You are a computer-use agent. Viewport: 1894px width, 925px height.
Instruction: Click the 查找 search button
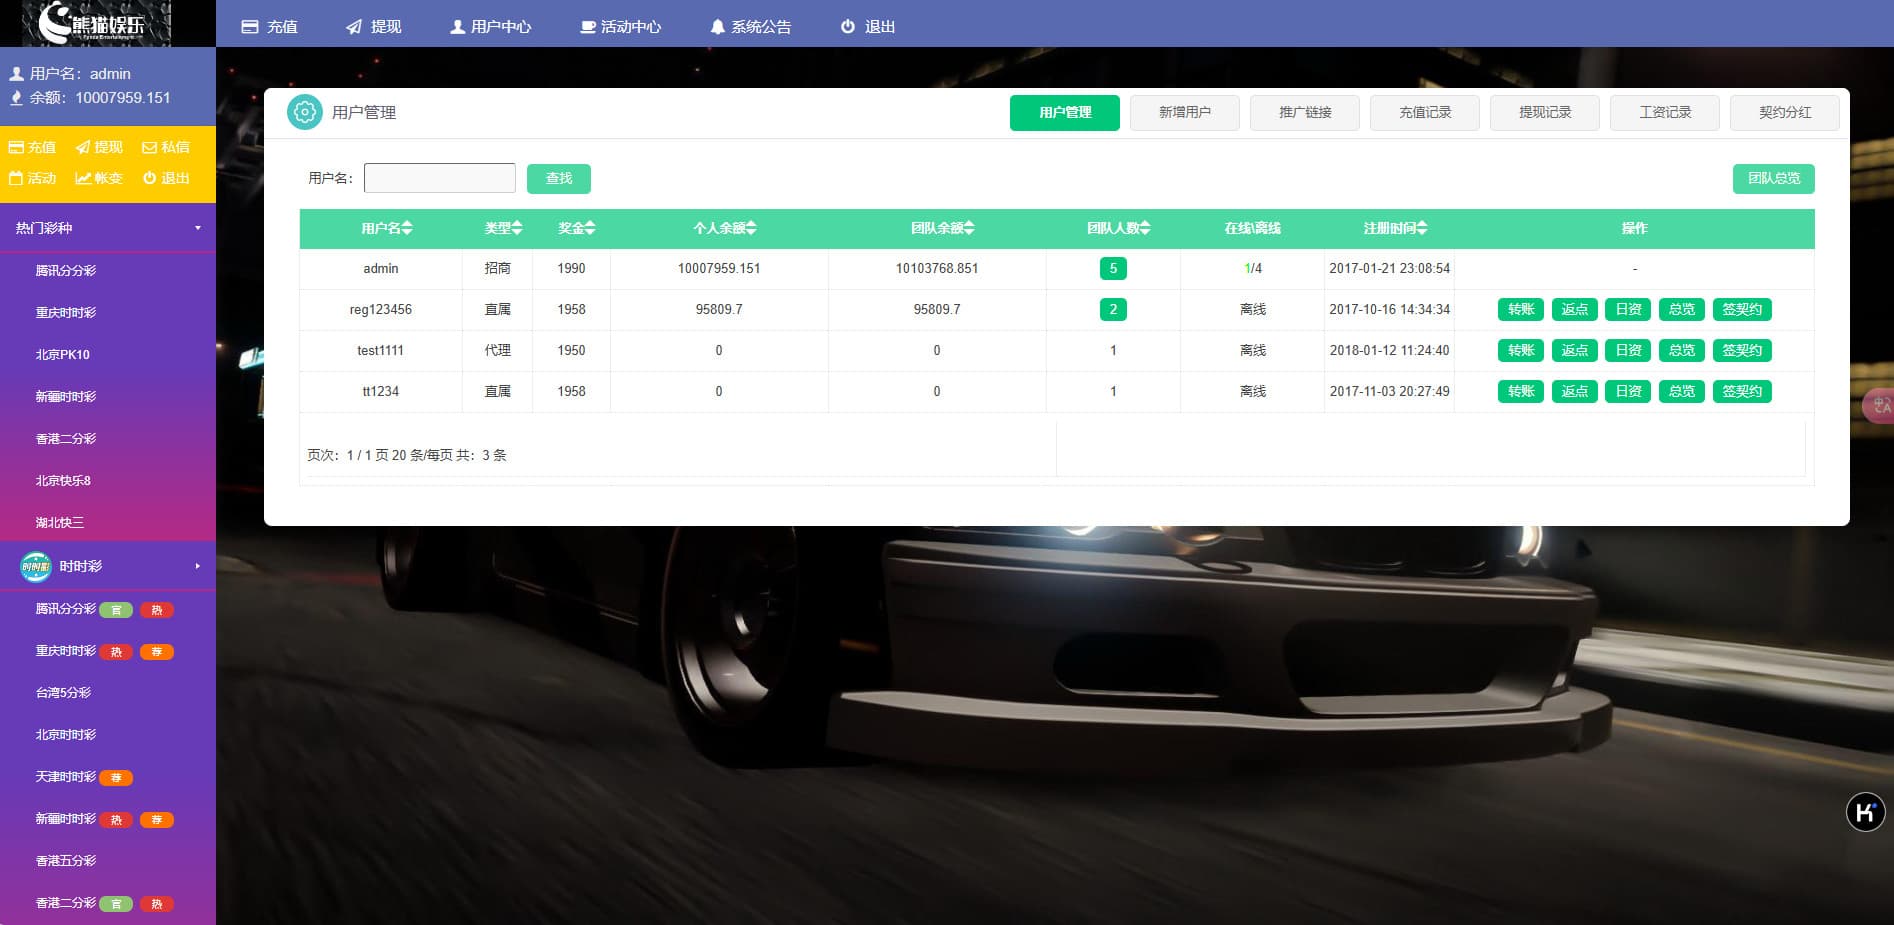(558, 178)
